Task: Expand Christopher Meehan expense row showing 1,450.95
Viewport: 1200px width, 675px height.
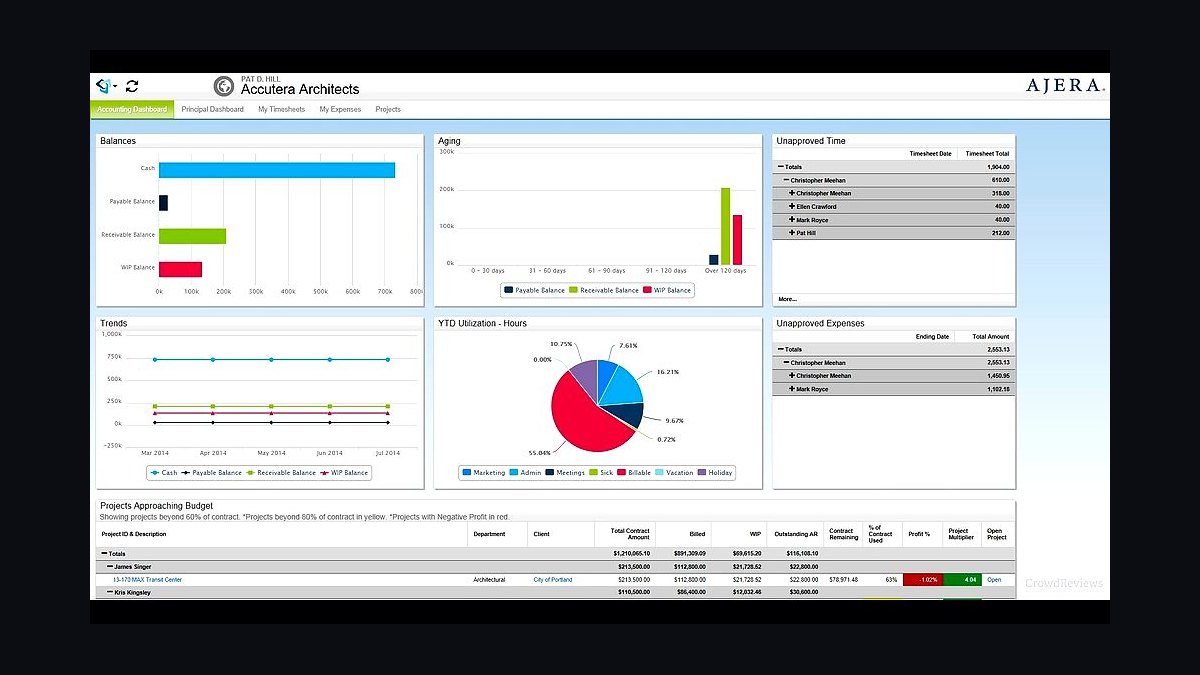Action: 792,376
